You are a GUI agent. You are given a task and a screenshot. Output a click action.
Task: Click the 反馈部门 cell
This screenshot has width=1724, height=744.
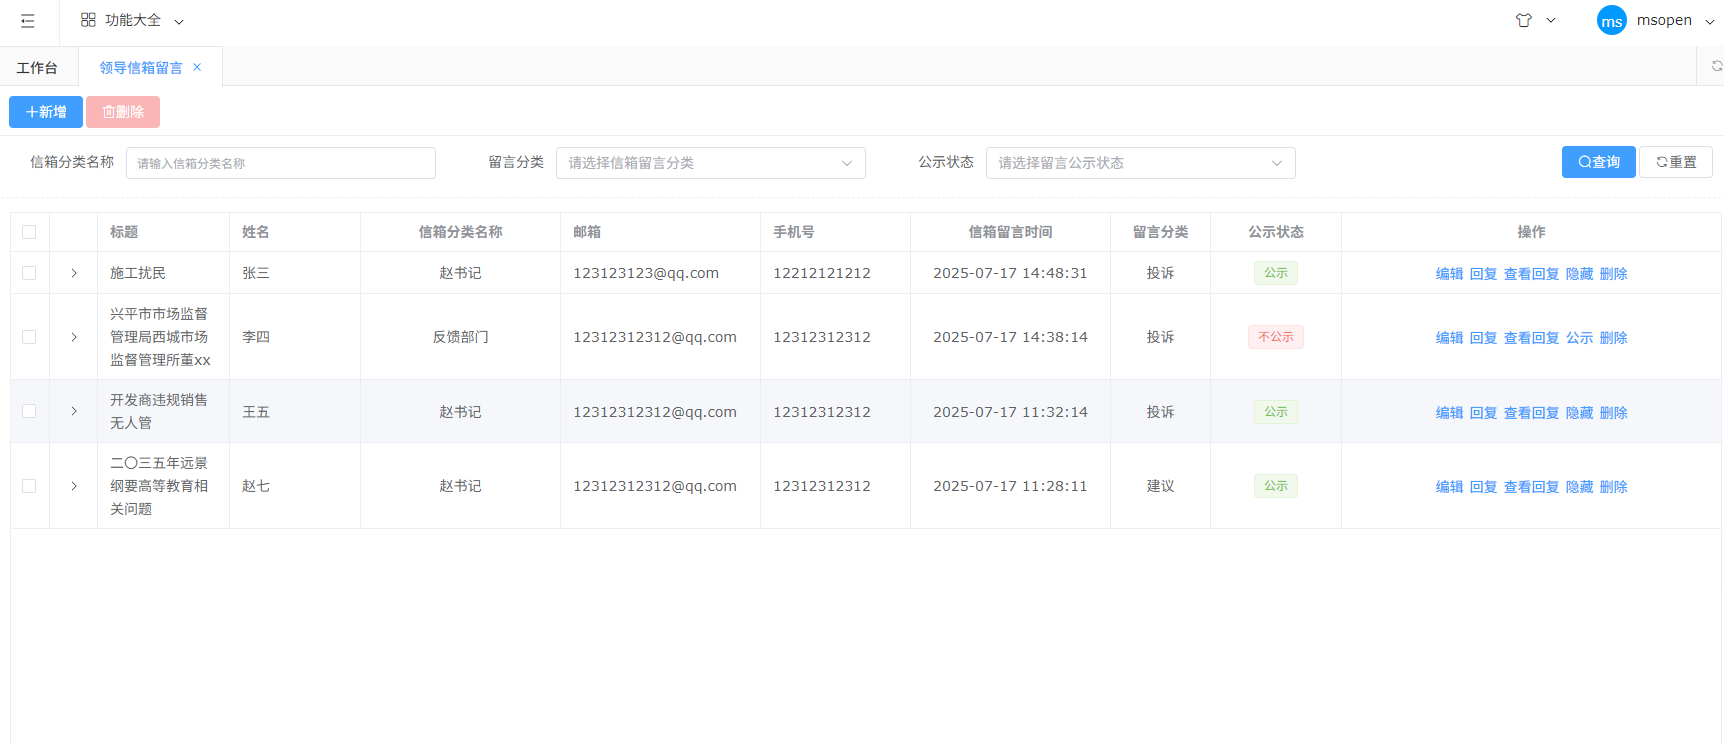tap(460, 337)
